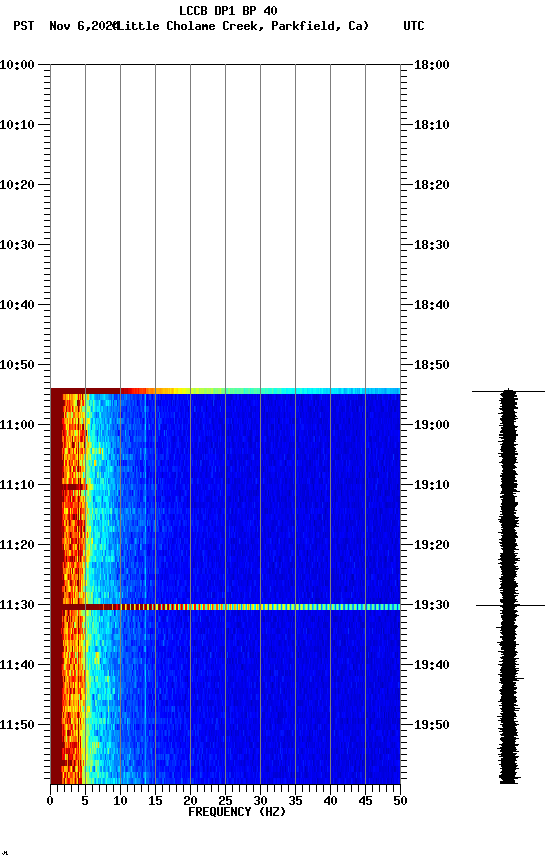Click the '19:30' UTC time label
This screenshot has height=864, width=552.
coord(432,605)
